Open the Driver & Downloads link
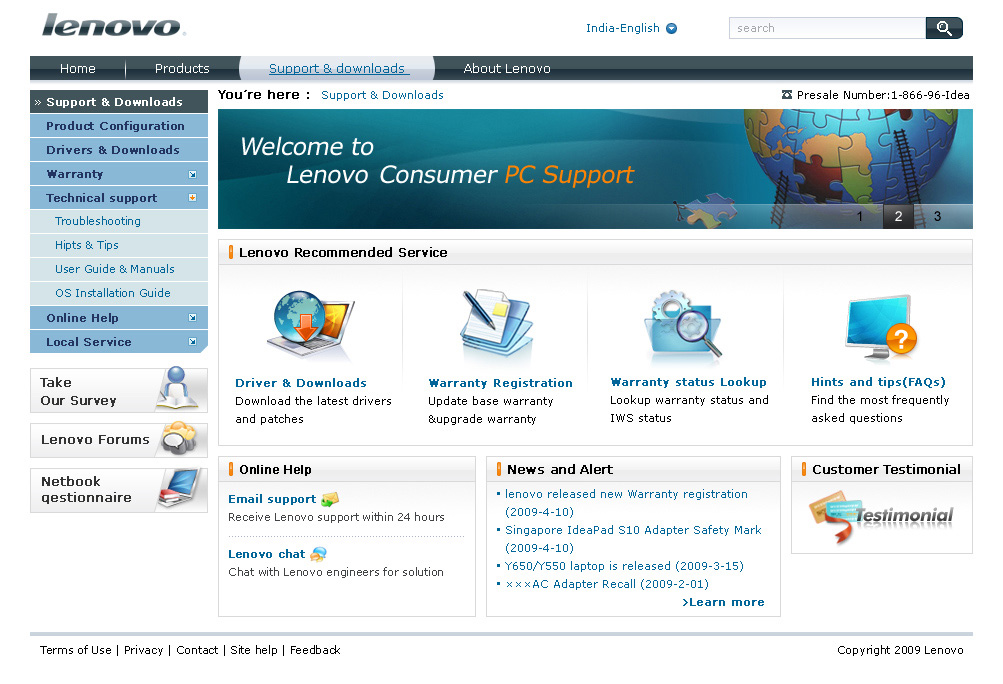The height and width of the screenshot is (684, 1003). pos(301,383)
